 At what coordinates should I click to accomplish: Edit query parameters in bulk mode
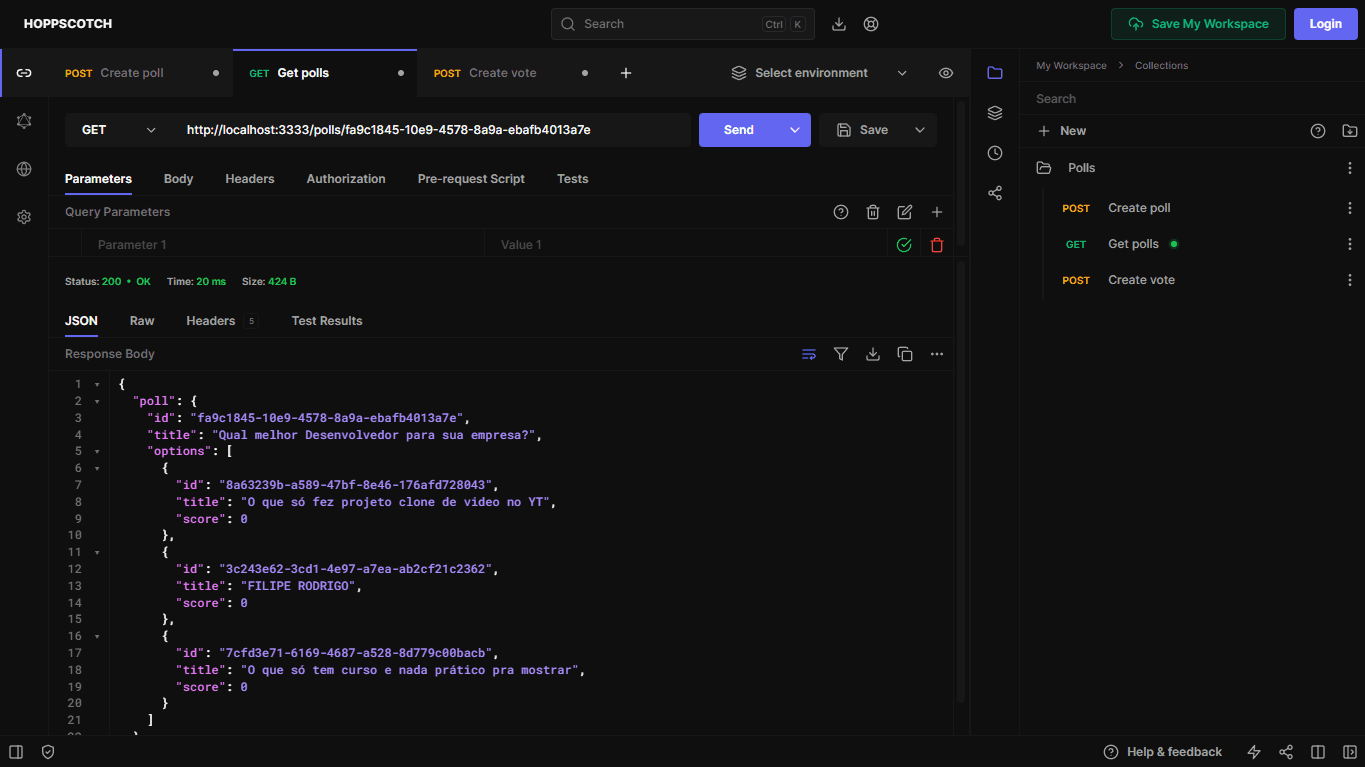click(x=905, y=211)
